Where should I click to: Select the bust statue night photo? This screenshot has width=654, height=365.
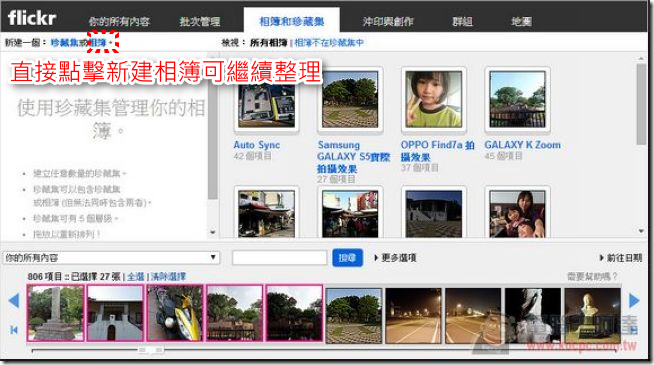pyautogui.click(x=593, y=316)
